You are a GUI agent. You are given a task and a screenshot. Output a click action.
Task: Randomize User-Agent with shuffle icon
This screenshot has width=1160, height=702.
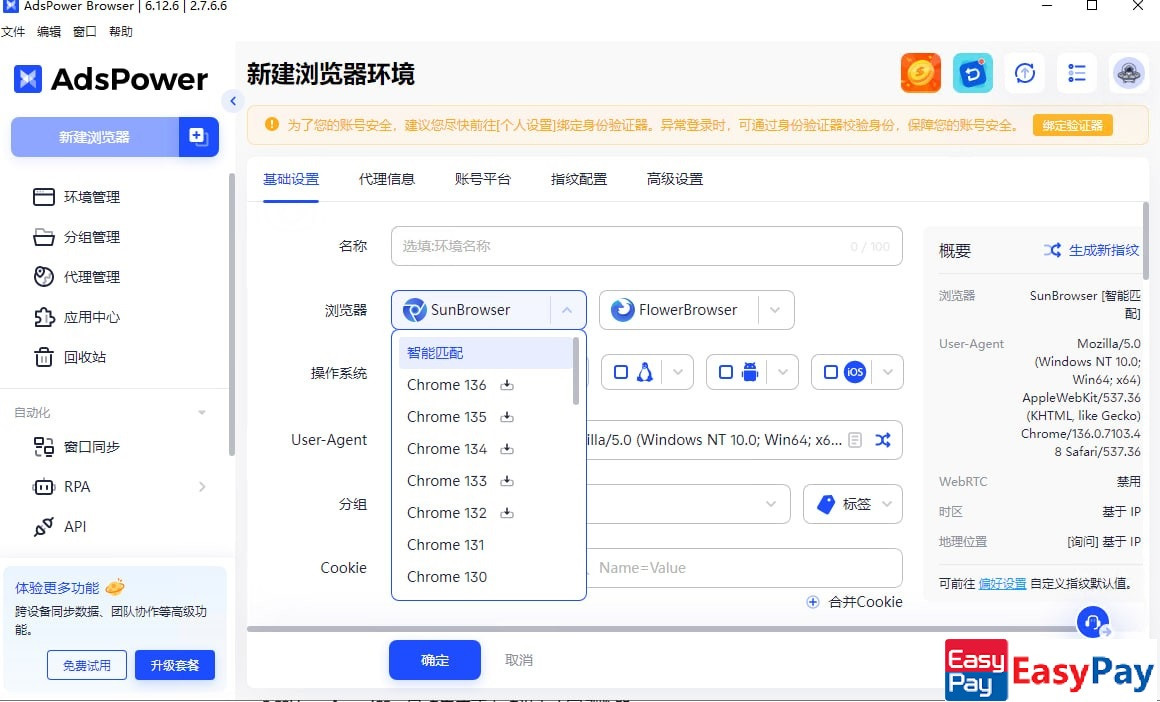click(883, 440)
